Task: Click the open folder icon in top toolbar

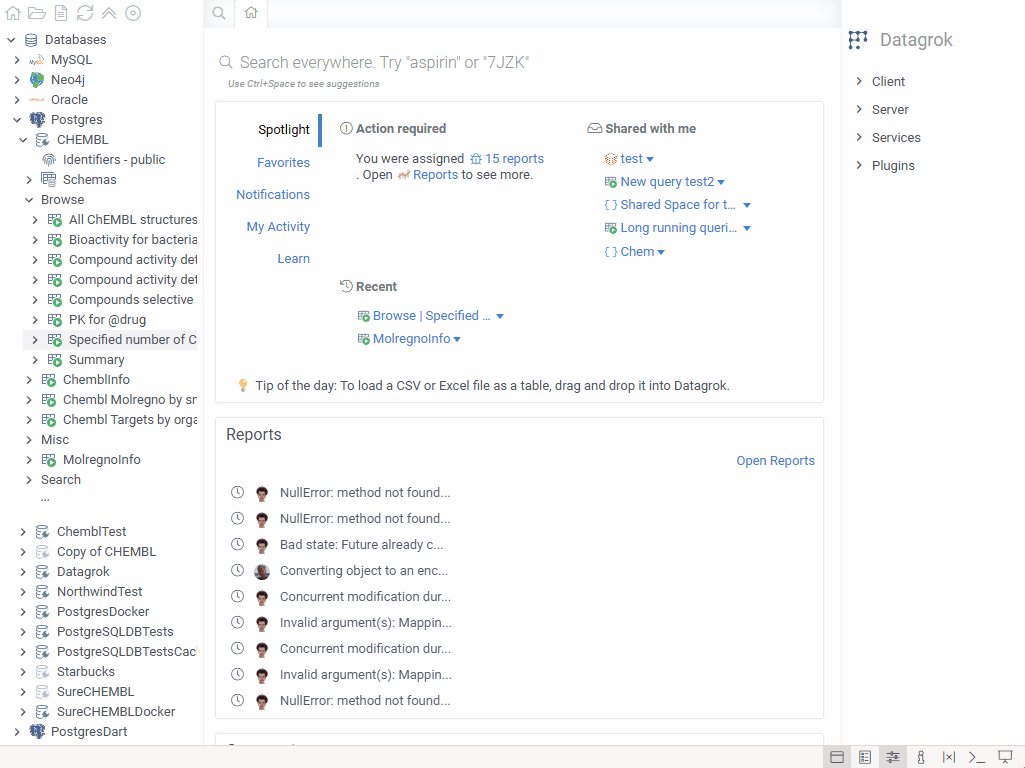Action: tap(37, 13)
